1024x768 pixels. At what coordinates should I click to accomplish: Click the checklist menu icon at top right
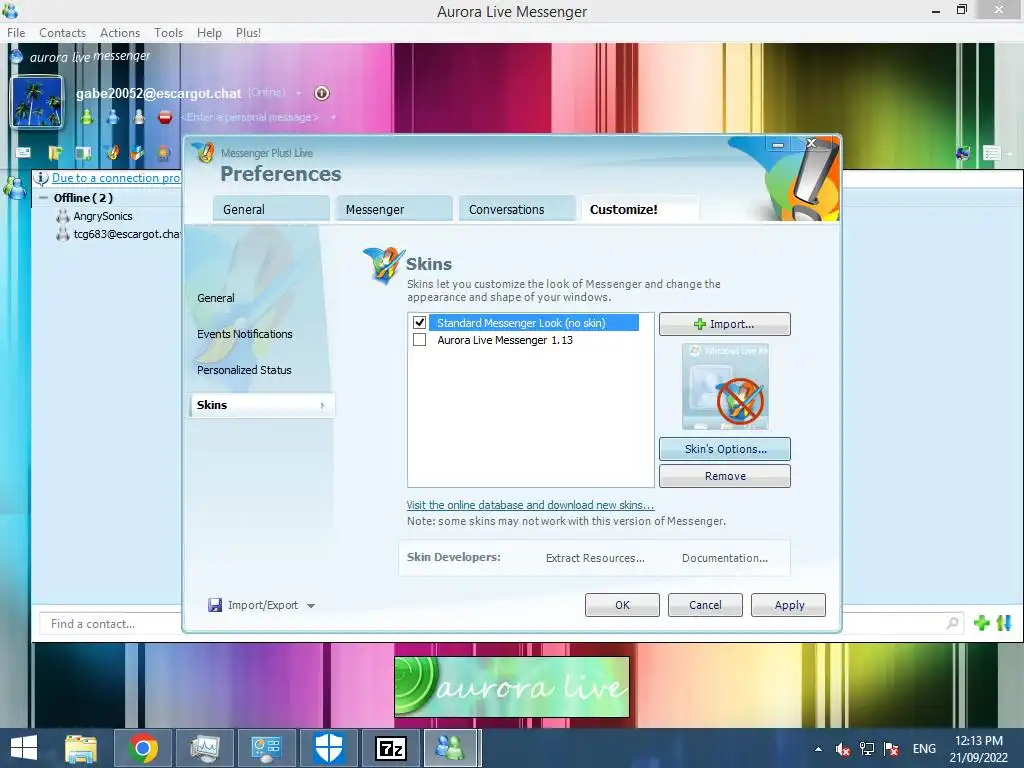992,153
